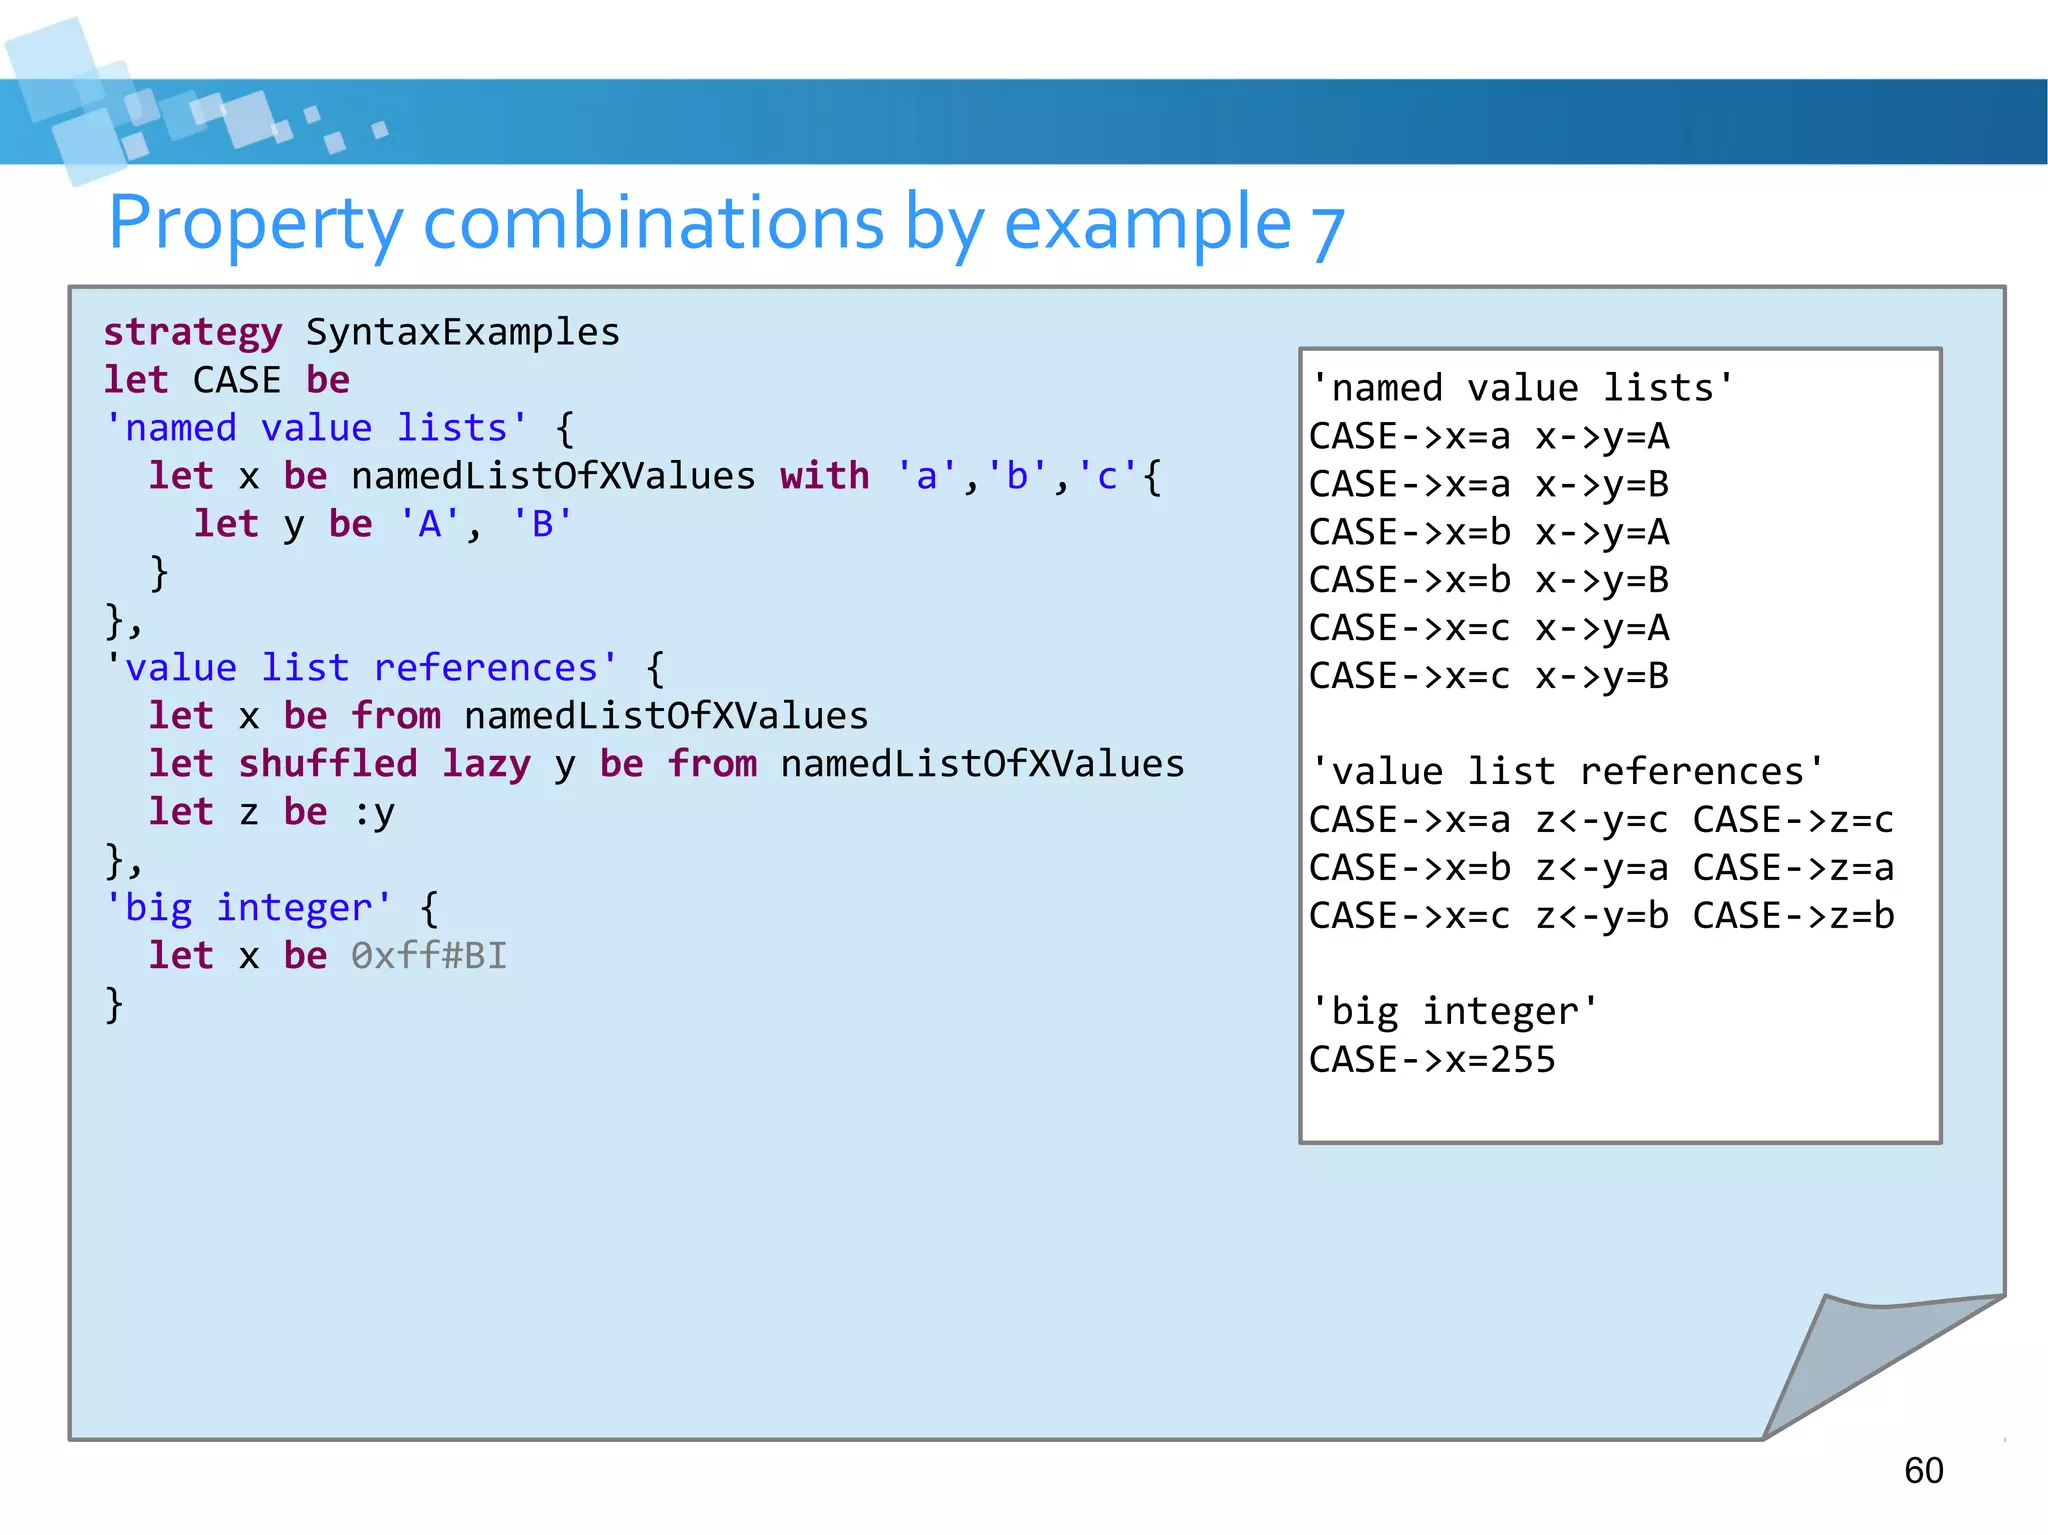Click output line 'CASE->x=b x->y=A'
This screenshot has width=2048, height=1535.
click(1489, 532)
